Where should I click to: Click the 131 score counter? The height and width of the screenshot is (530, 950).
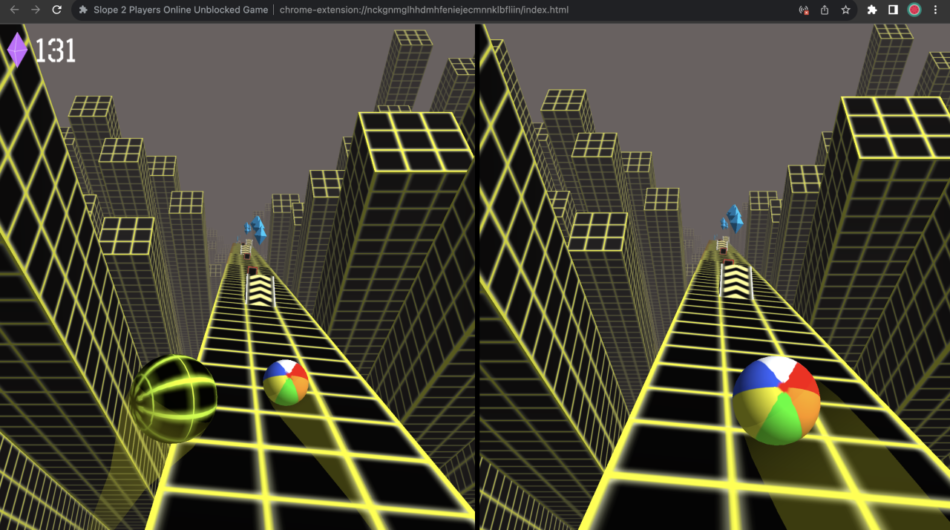(55, 50)
